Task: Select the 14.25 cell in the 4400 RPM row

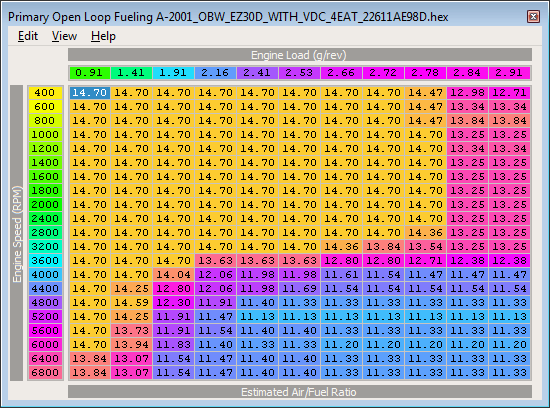Action: point(132,289)
